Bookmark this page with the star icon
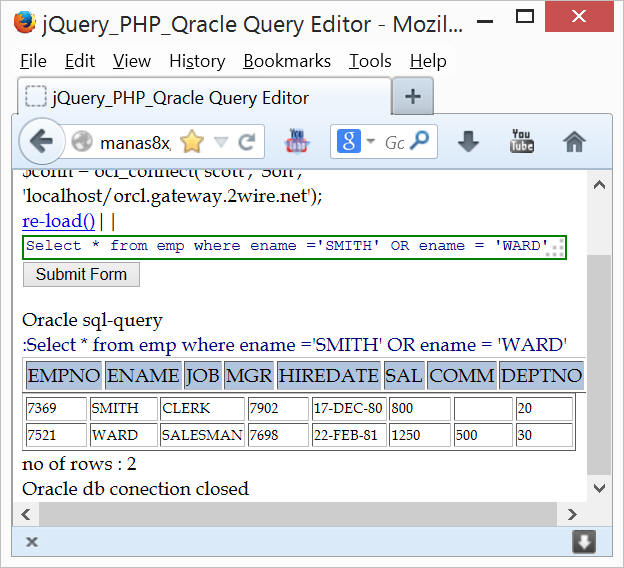Screen dimensions: 624x568 [191, 142]
